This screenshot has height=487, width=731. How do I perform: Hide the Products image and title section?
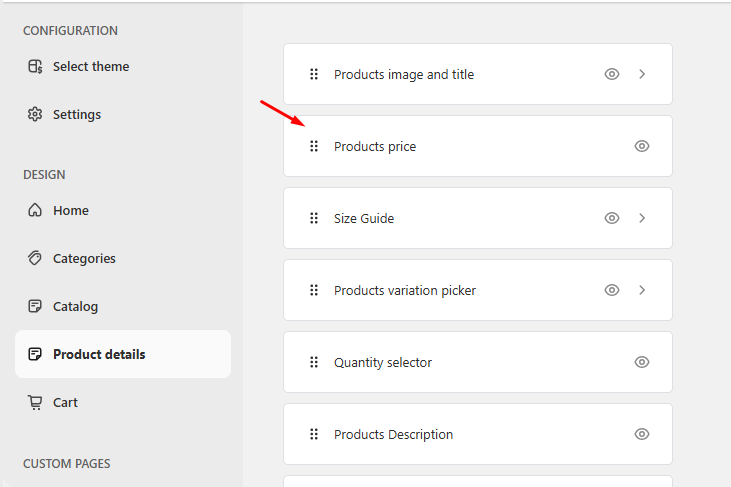pyautogui.click(x=612, y=74)
